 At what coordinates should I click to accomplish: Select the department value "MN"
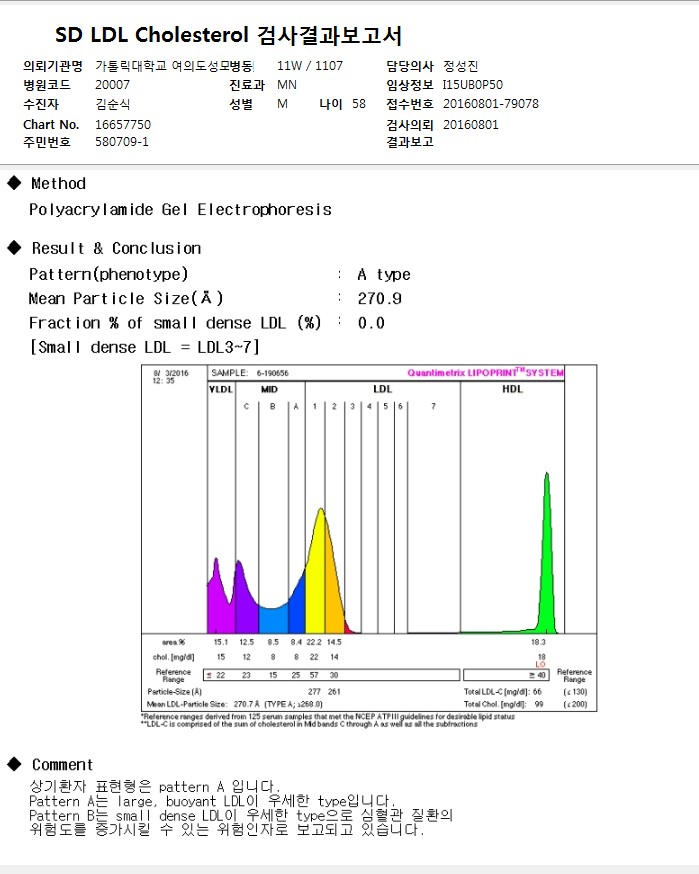click(287, 85)
